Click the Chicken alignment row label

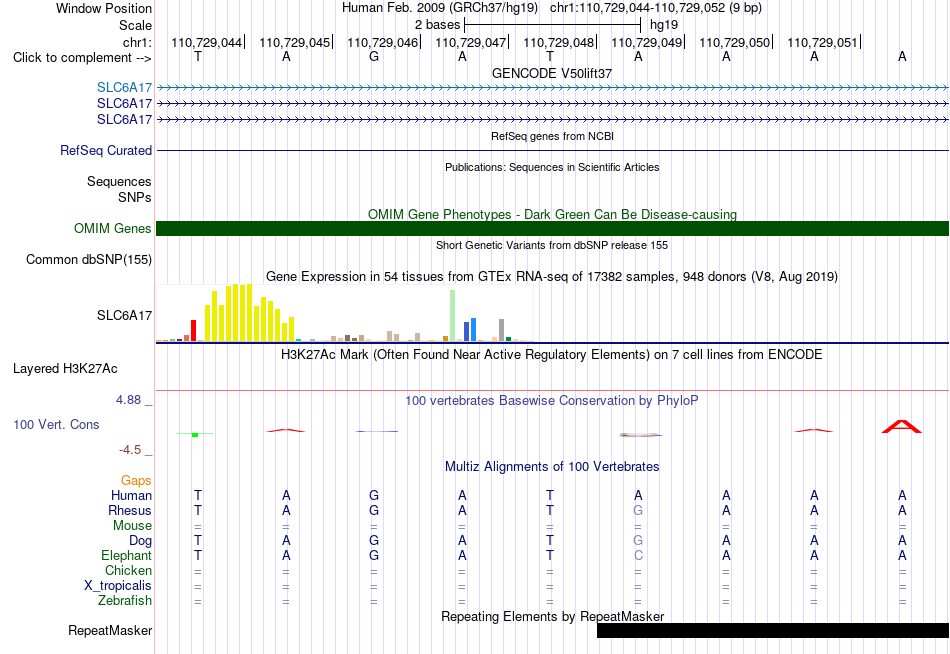(128, 570)
